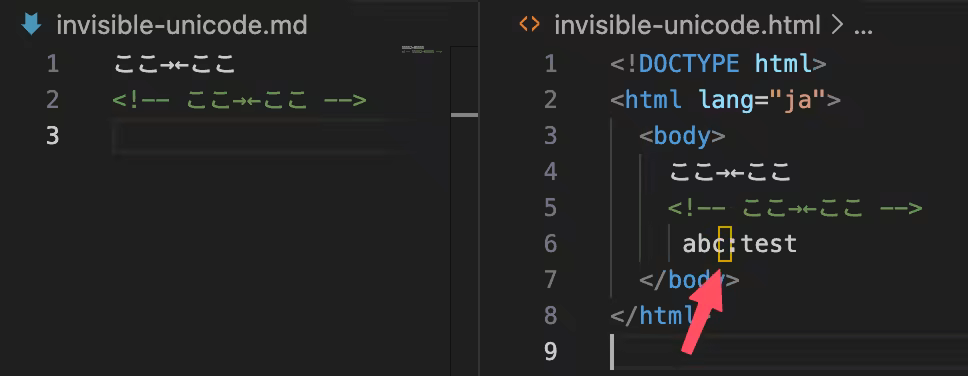Screen dimensions: 968x376
Task: Click 'ここ→←ここ' text on HTML line 4
Action: click(x=730, y=172)
